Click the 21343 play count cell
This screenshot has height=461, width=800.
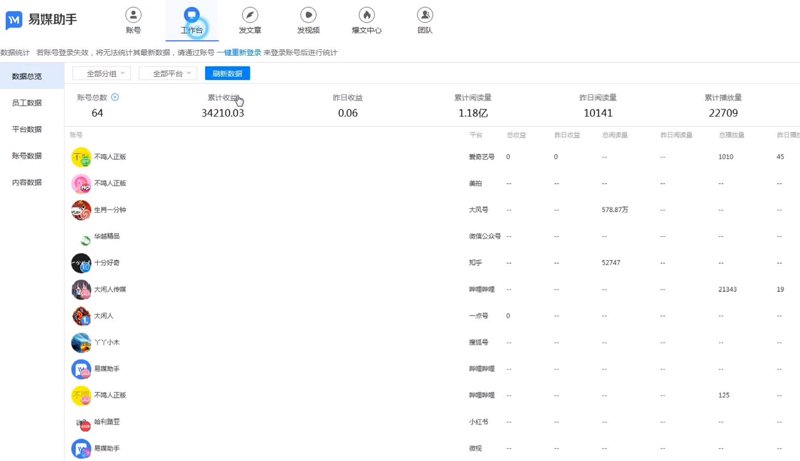pyautogui.click(x=728, y=290)
